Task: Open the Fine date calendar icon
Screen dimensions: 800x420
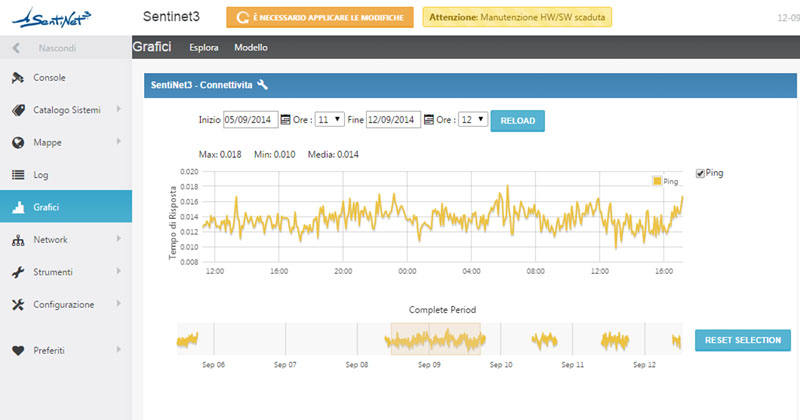Action: 429,119
